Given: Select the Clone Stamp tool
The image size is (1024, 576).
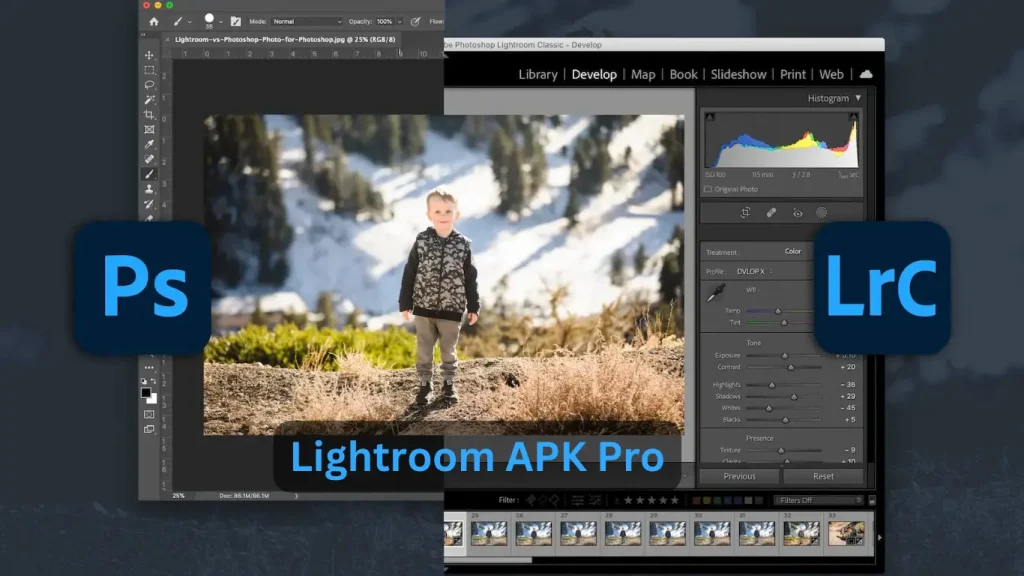Looking at the screenshot, I should (x=150, y=189).
